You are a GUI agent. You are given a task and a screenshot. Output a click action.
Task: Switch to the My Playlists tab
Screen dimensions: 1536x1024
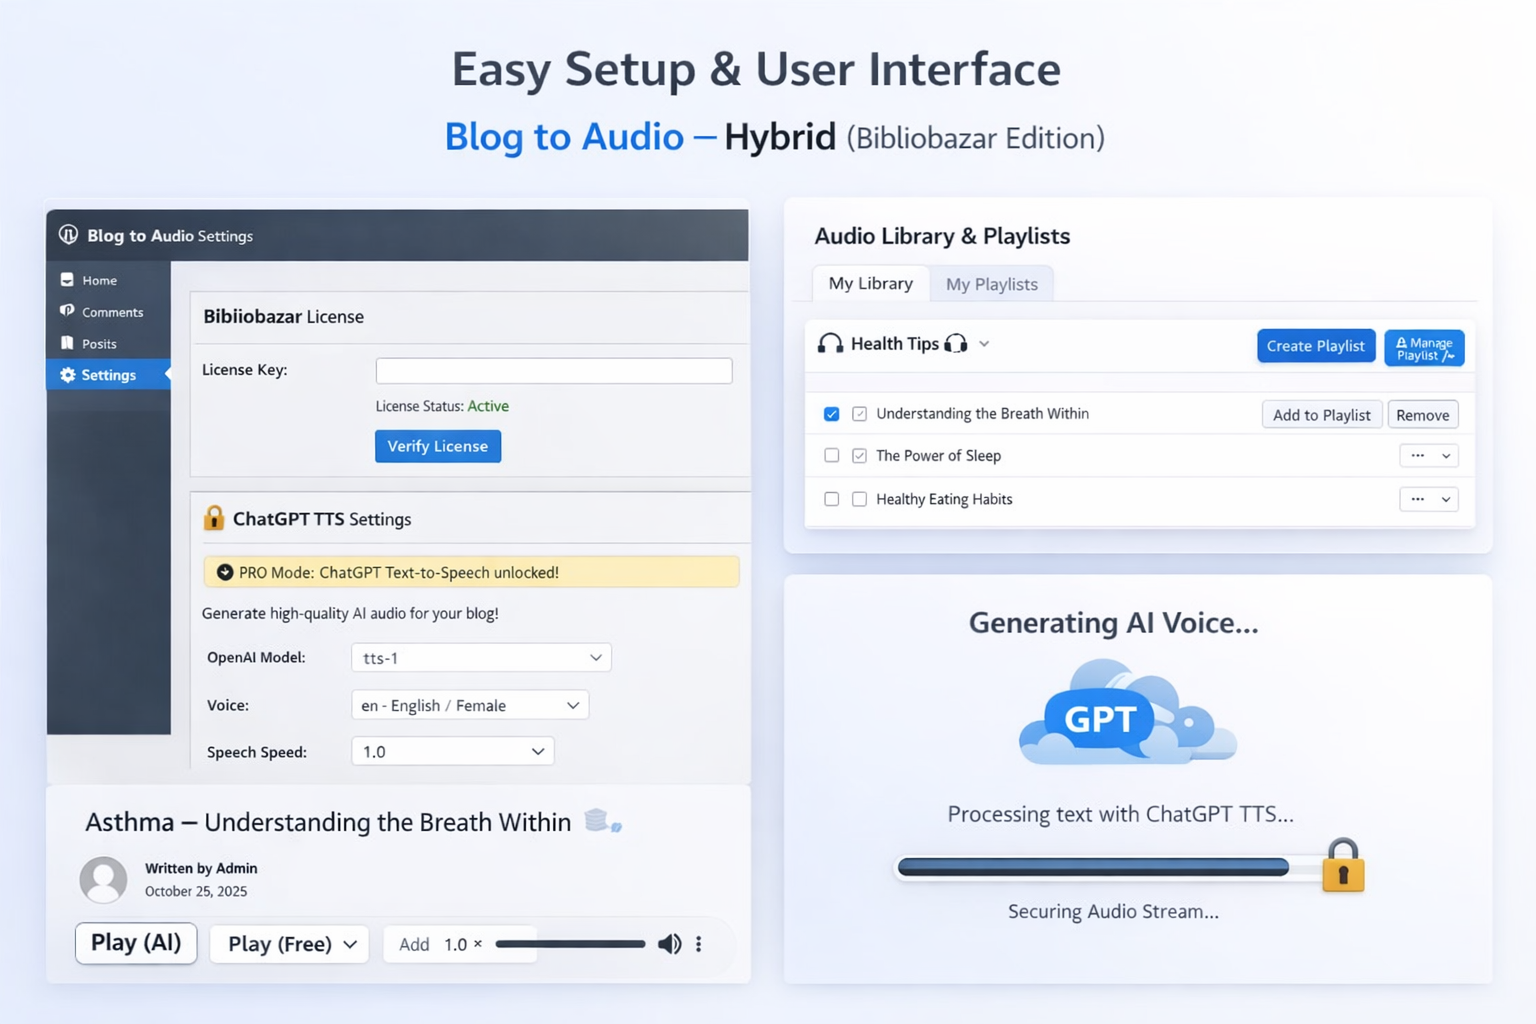991,284
